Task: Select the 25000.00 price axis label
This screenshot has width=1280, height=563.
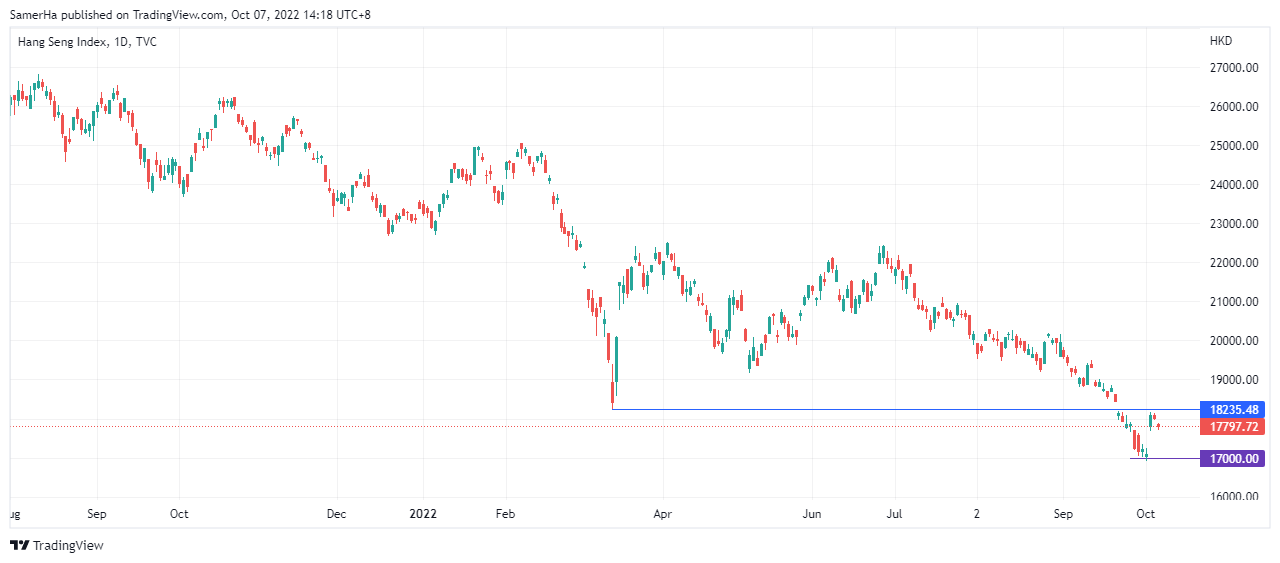Action: 1235,146
